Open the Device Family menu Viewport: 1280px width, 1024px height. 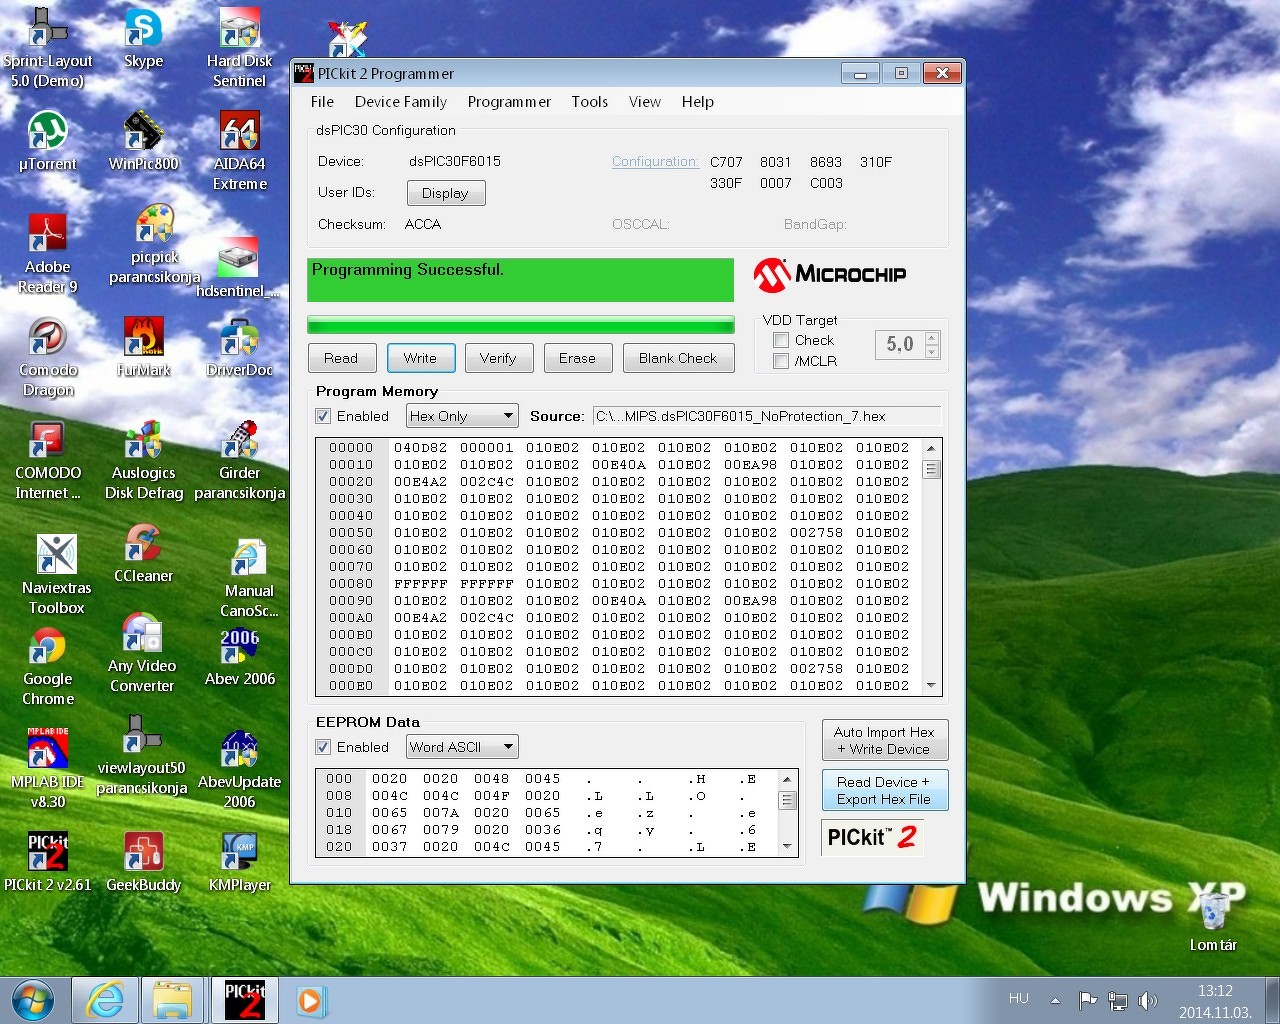[x=401, y=102]
